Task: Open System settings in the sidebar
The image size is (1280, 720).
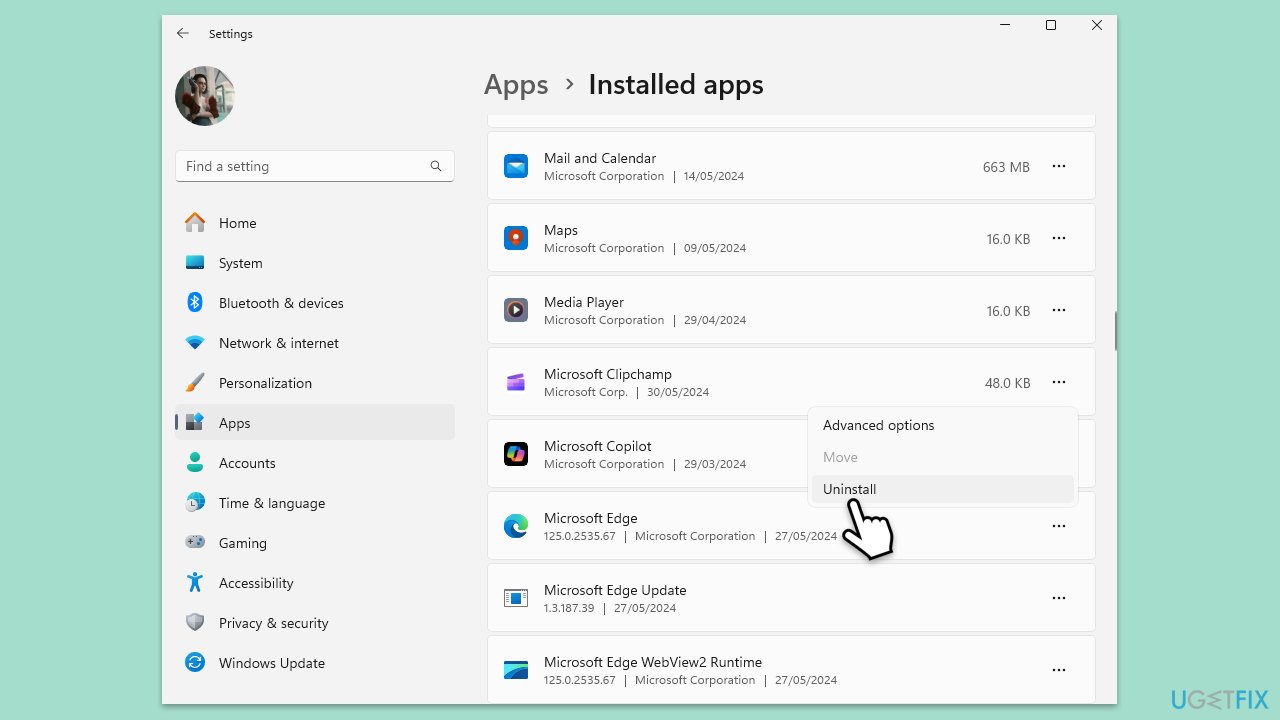Action: point(315,263)
